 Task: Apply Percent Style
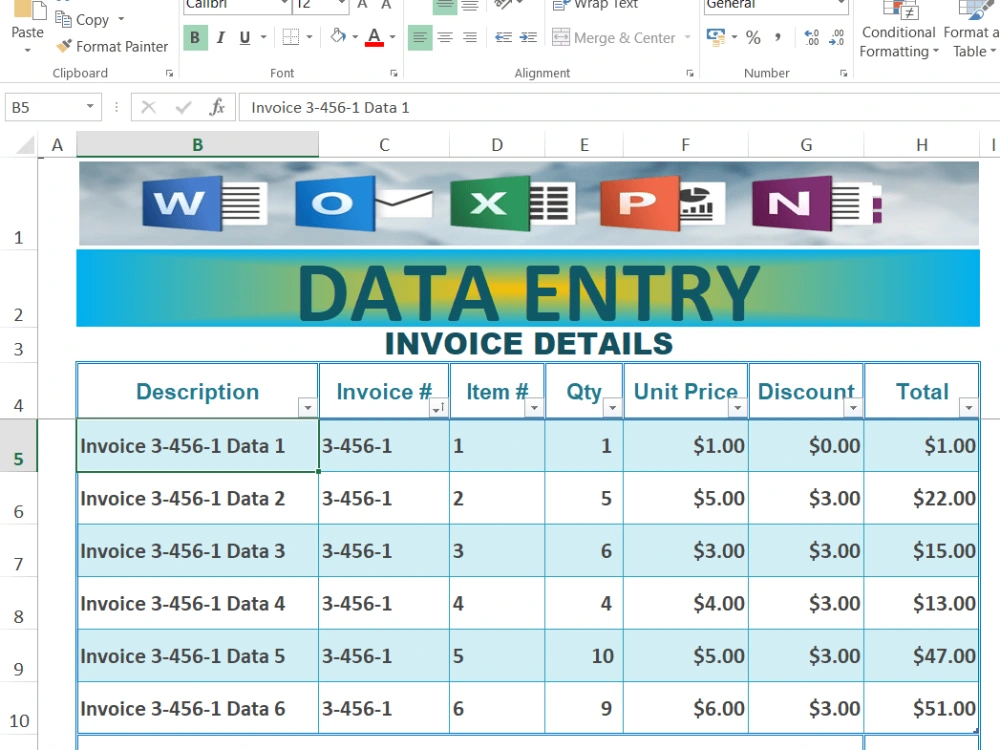point(753,38)
